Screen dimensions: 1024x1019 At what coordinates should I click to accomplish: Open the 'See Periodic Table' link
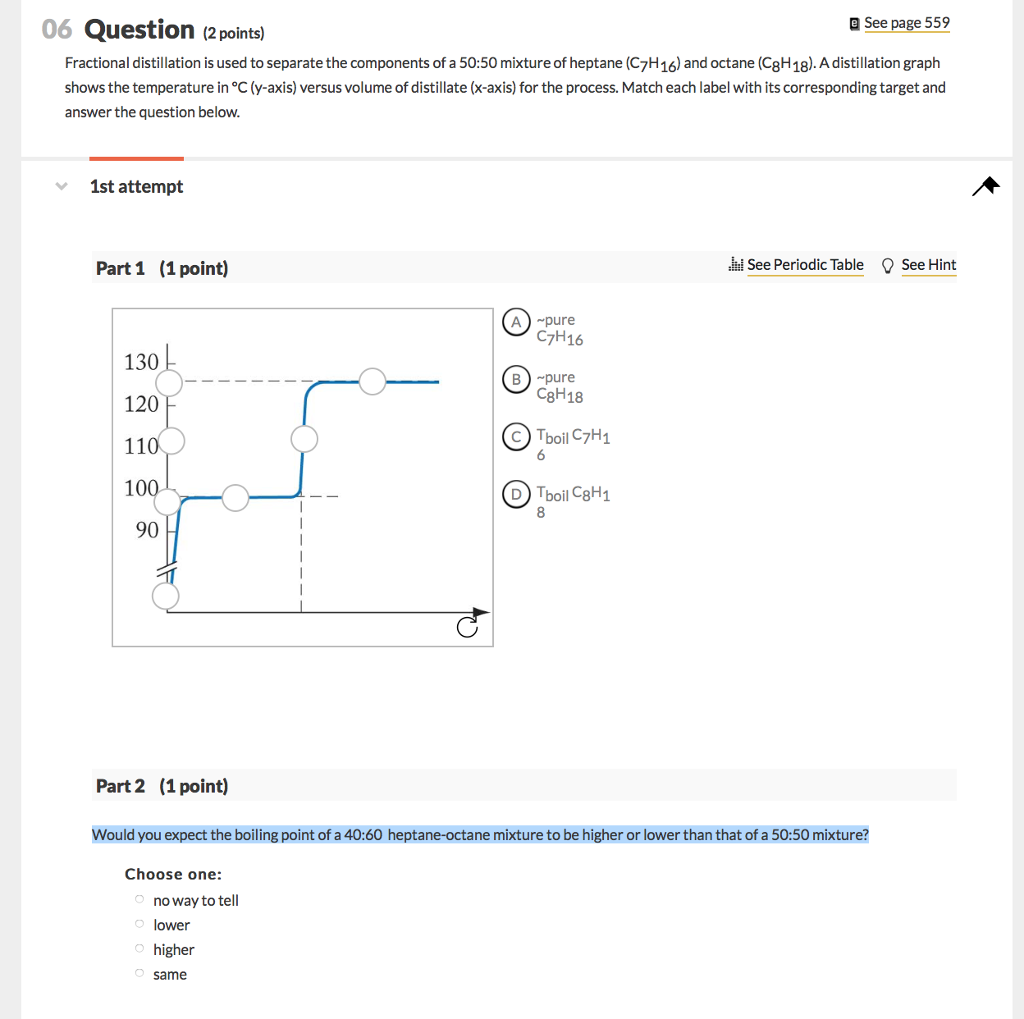point(806,265)
